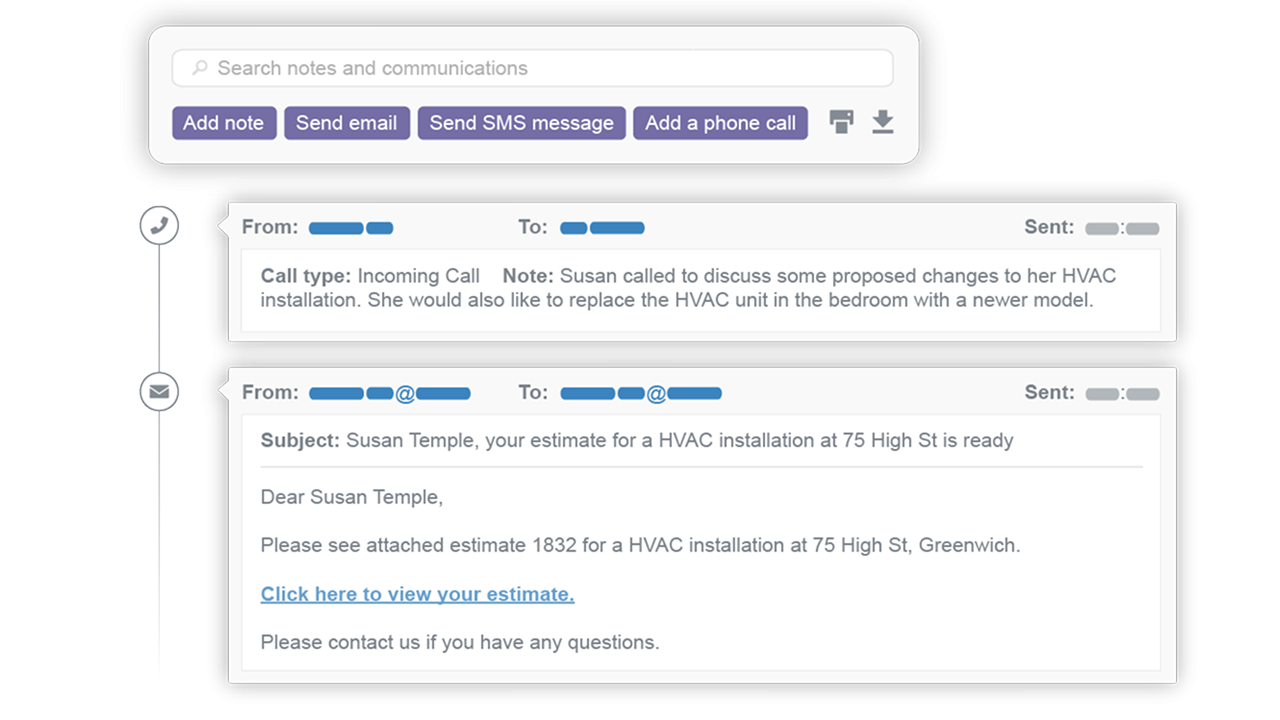Click the Sent timestamp on the call record

[1122, 227]
